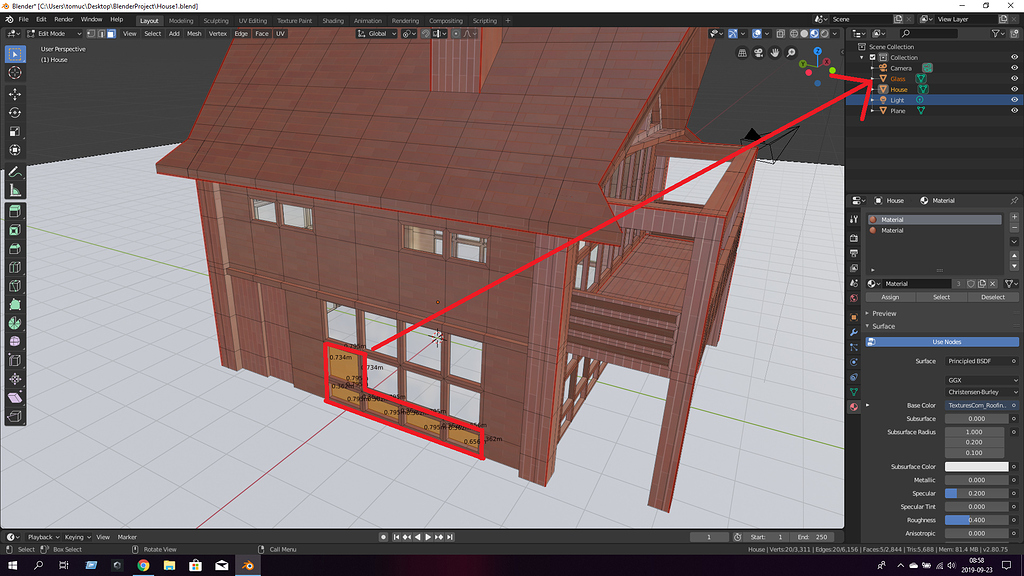Choose the Inset Faces tool

pyautogui.click(x=14, y=230)
